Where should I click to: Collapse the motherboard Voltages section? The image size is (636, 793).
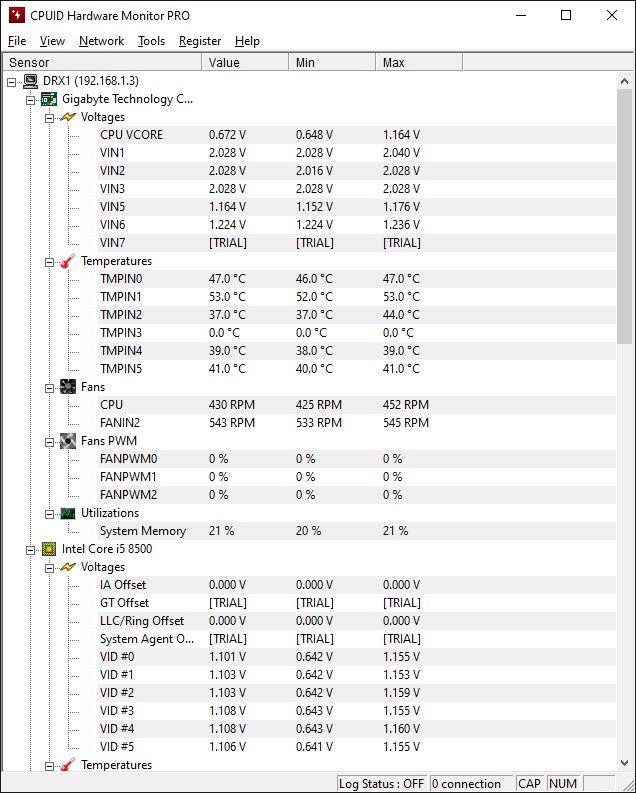tap(49, 118)
